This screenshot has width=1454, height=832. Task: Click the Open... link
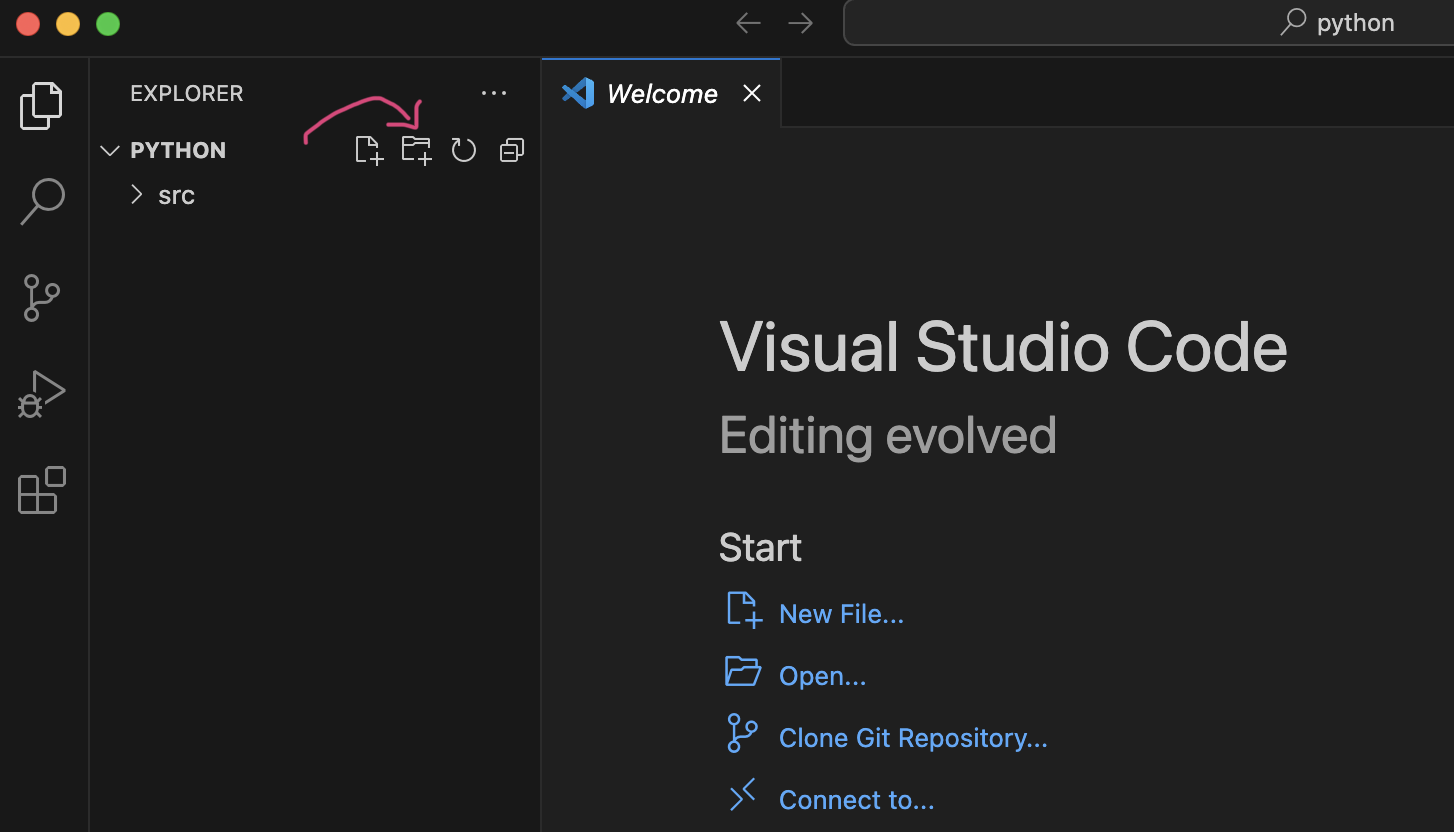[822, 676]
